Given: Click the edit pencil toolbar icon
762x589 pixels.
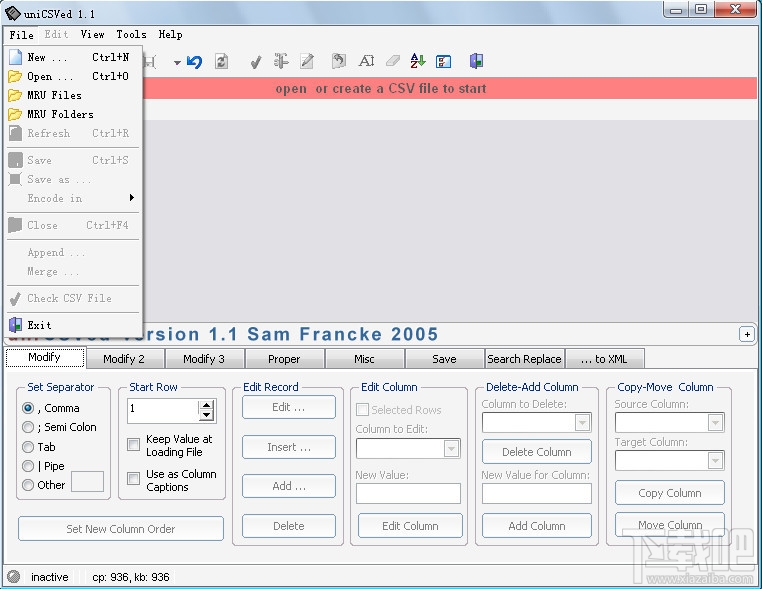Looking at the screenshot, I should [307, 61].
